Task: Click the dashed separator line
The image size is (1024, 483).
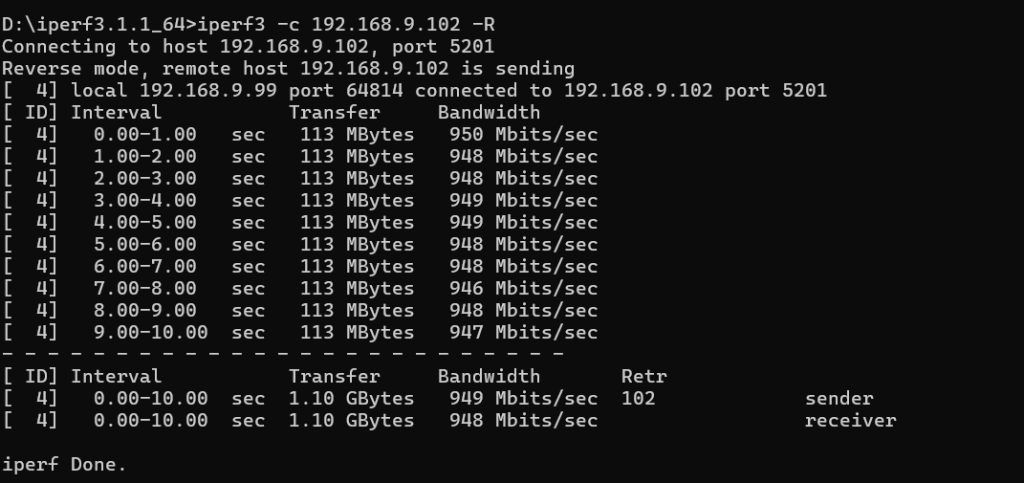Action: click(x=283, y=354)
